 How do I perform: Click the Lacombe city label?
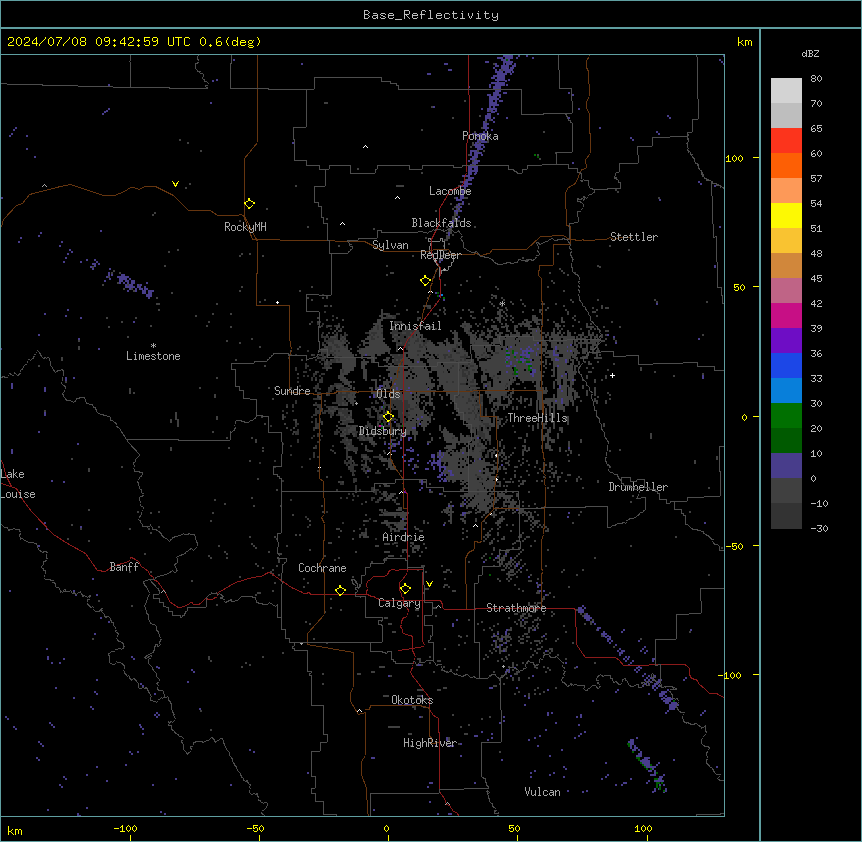(x=450, y=191)
